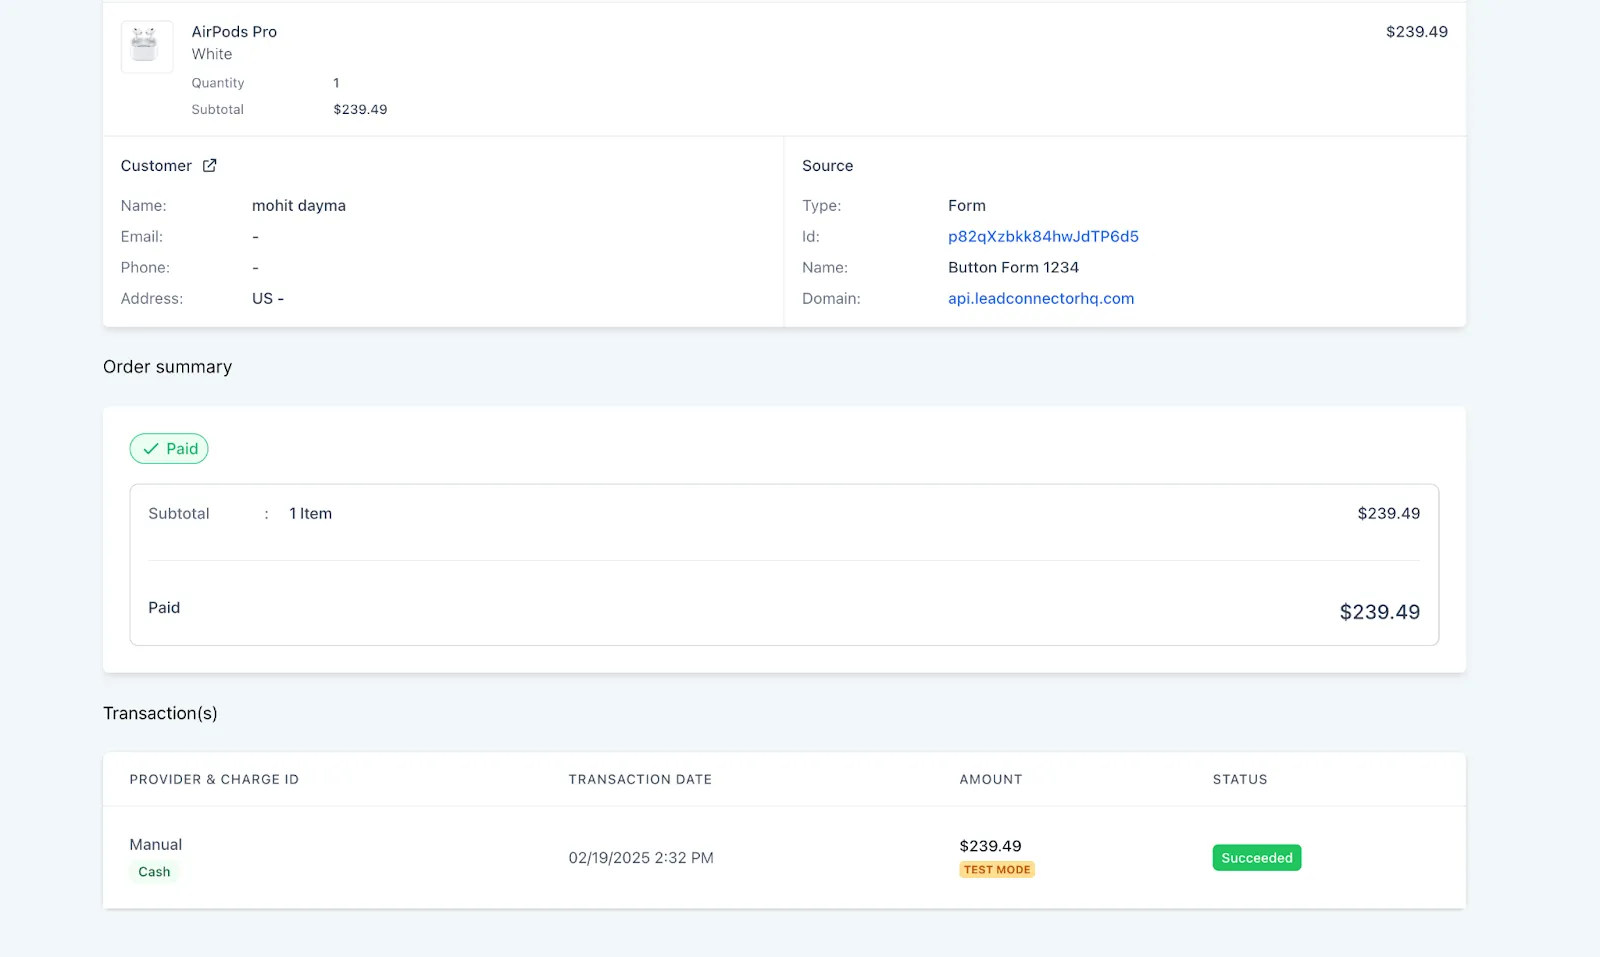Click the AirPods Pro product thumbnail
The width and height of the screenshot is (1600, 957).
147,46
